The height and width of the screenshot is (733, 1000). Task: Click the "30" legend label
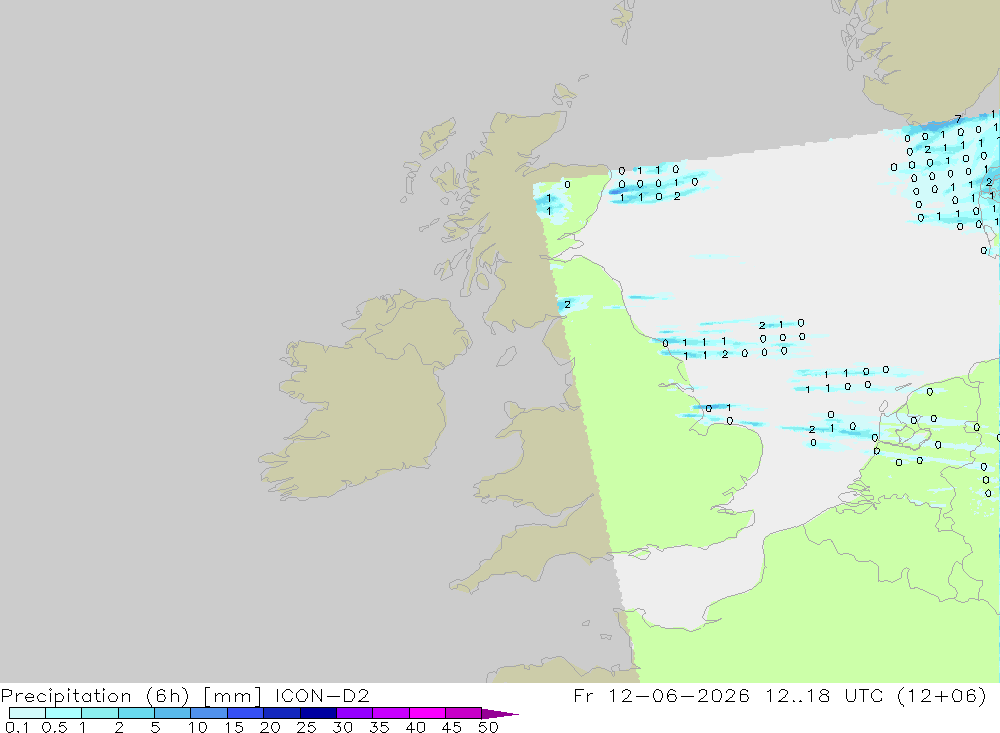(342, 727)
